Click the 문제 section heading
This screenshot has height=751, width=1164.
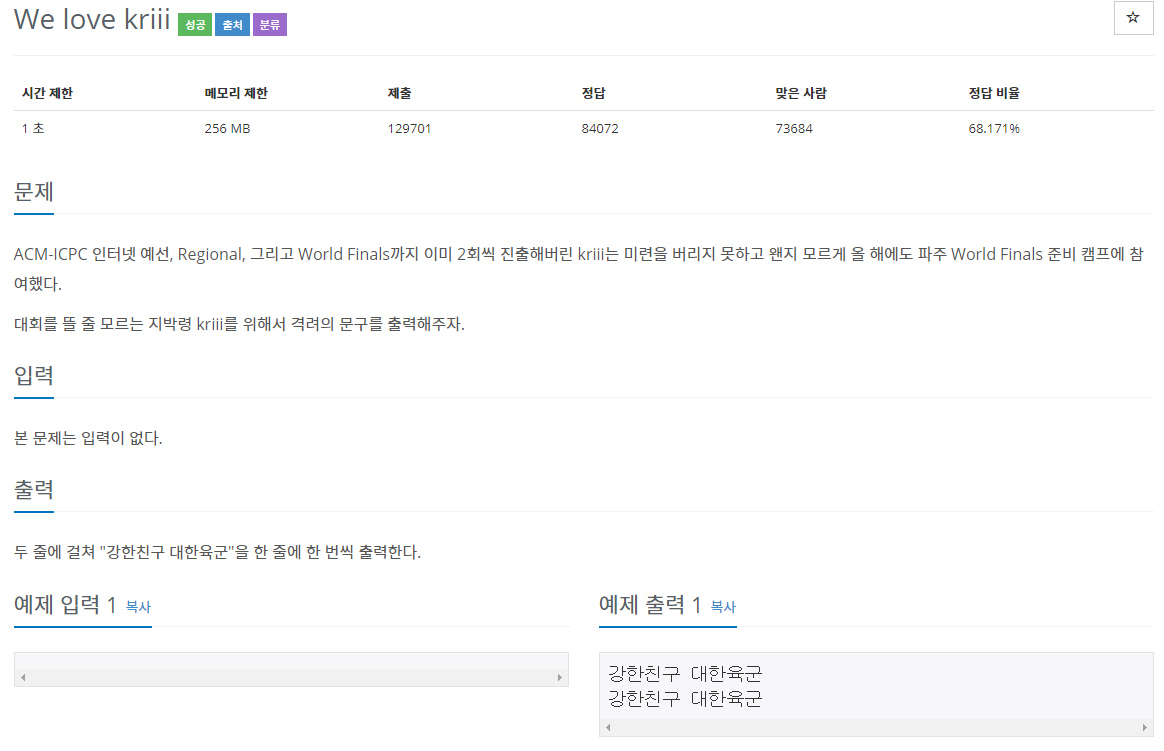[33, 192]
